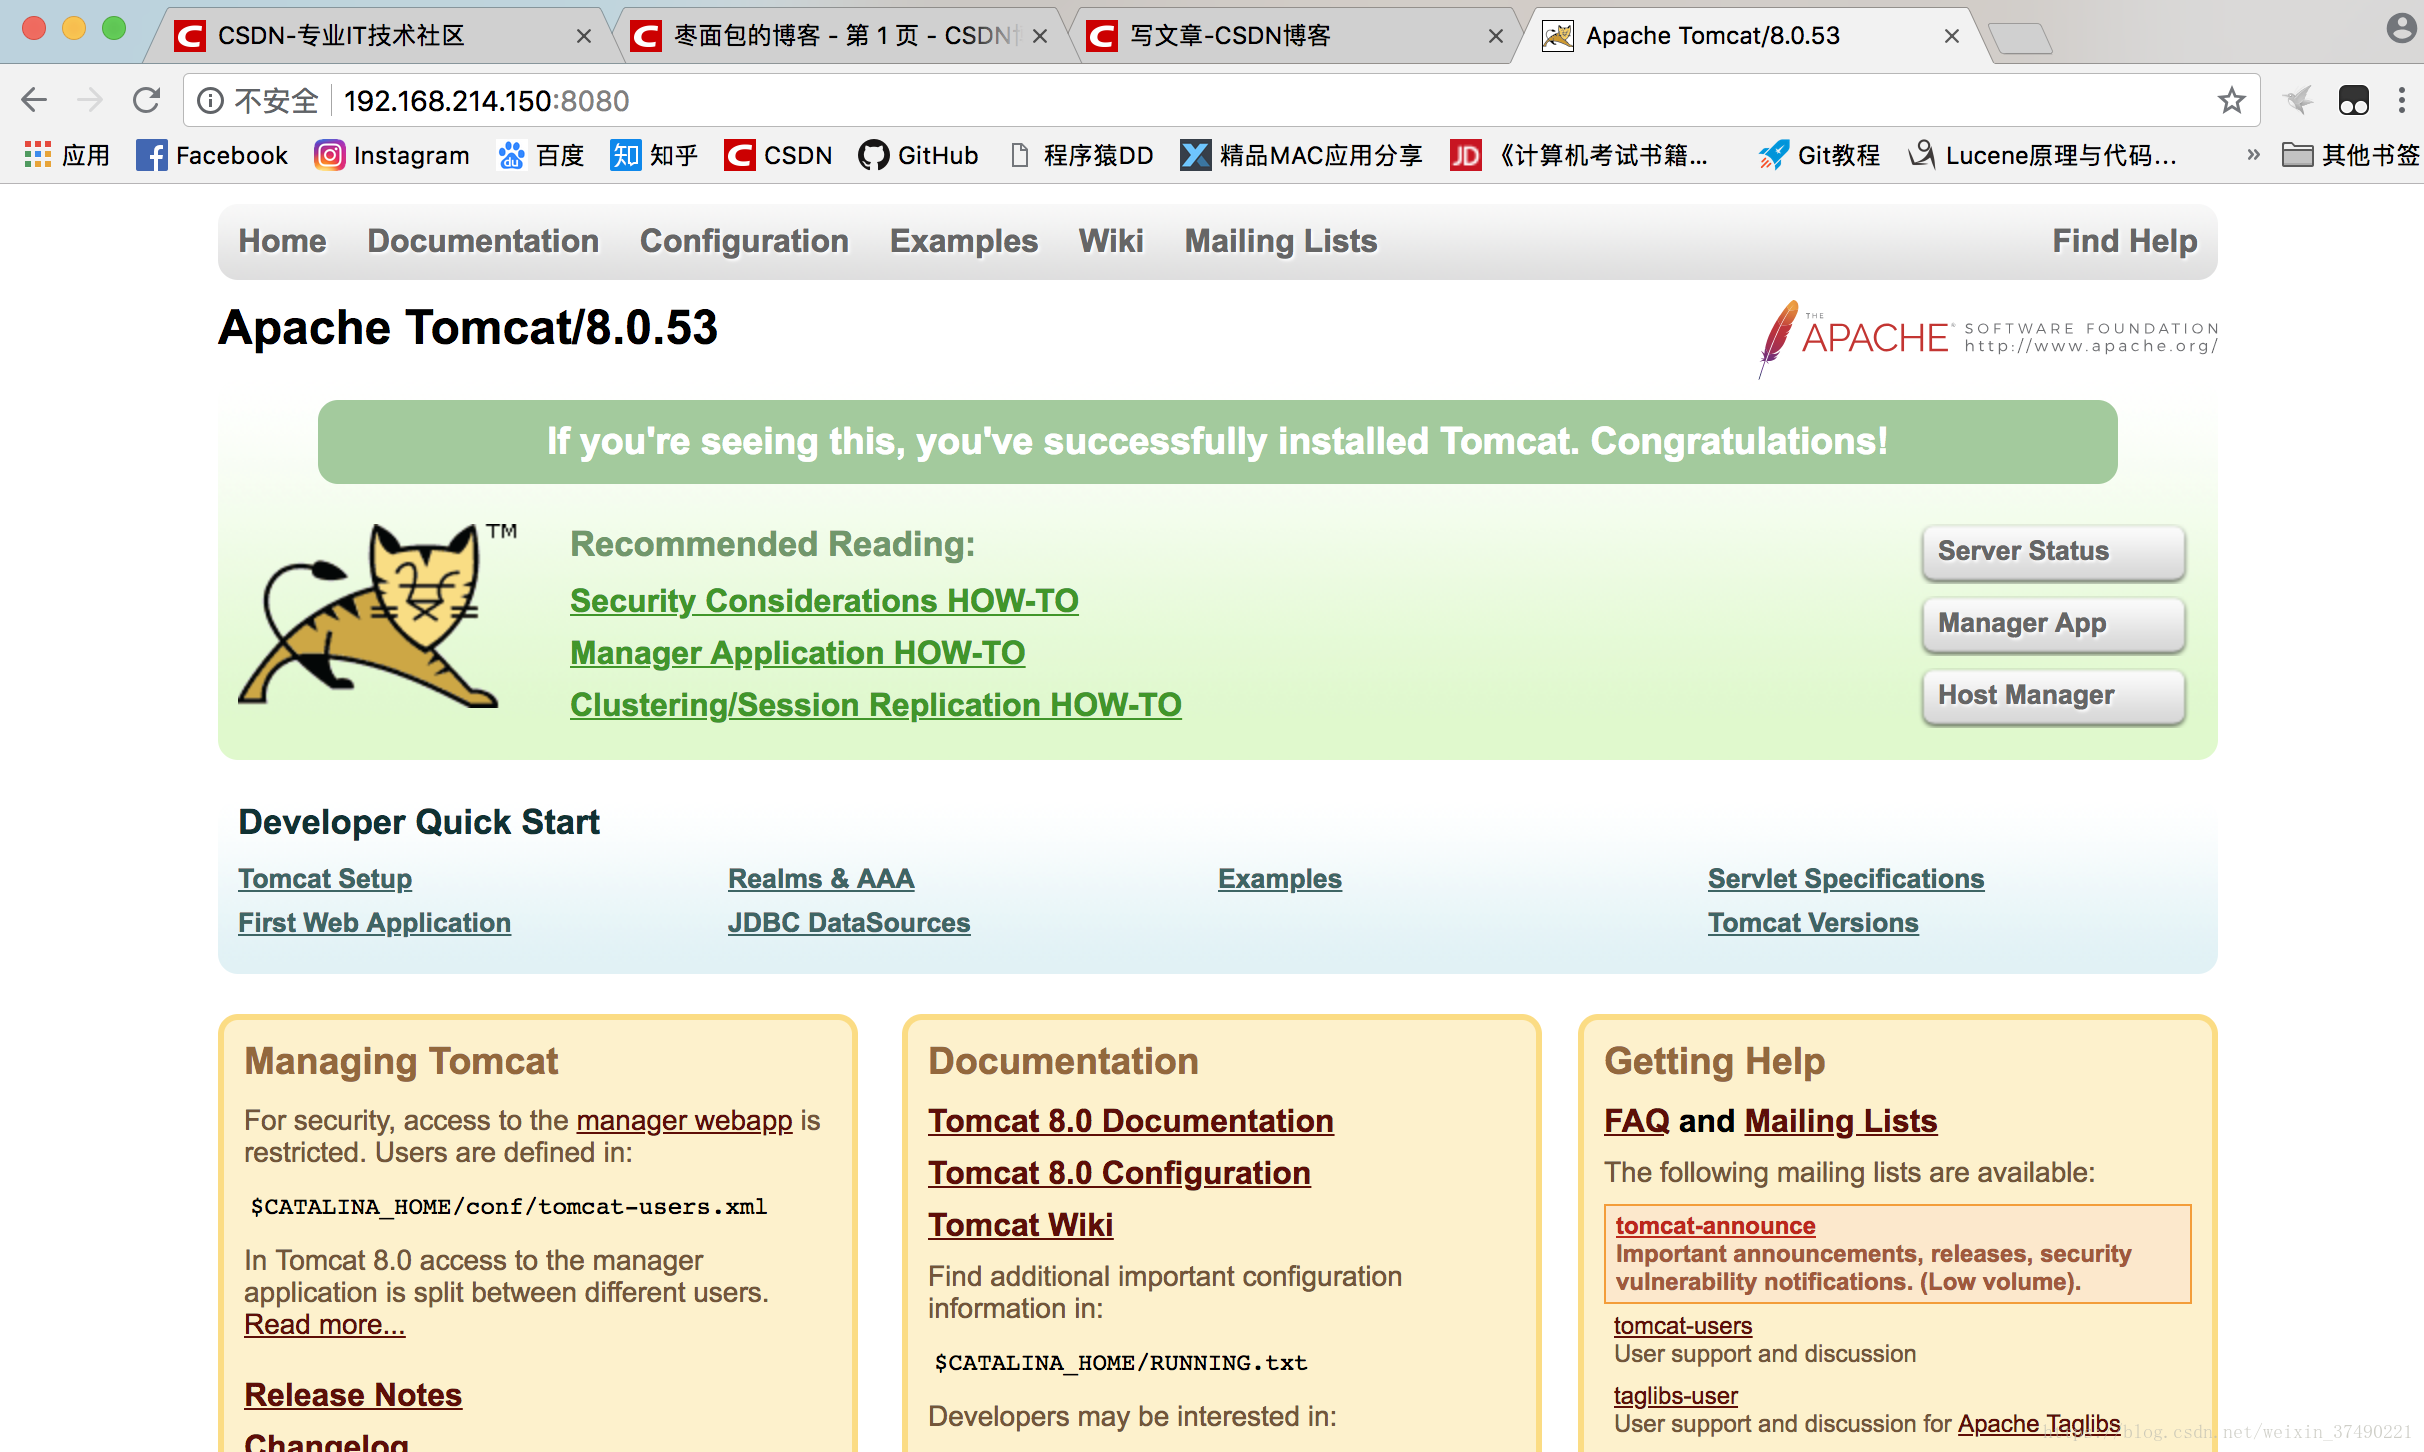Open the JDBC DataSources link
Screen dimensions: 2424x1452
(x=849, y=923)
